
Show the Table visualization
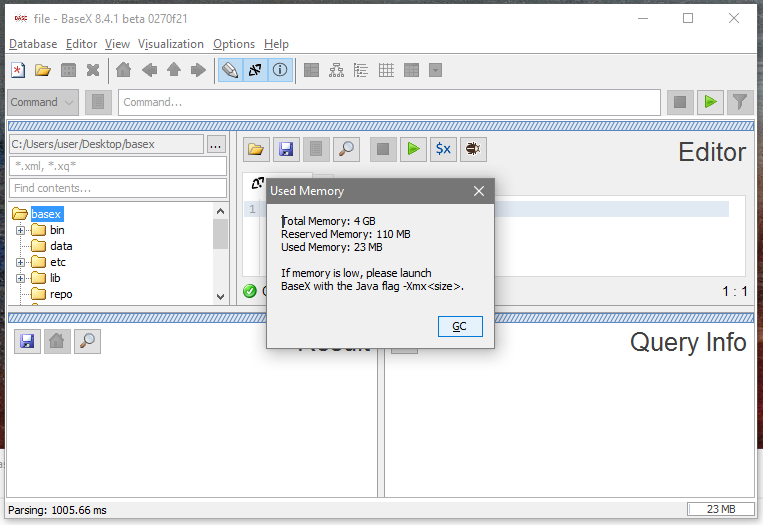point(411,71)
